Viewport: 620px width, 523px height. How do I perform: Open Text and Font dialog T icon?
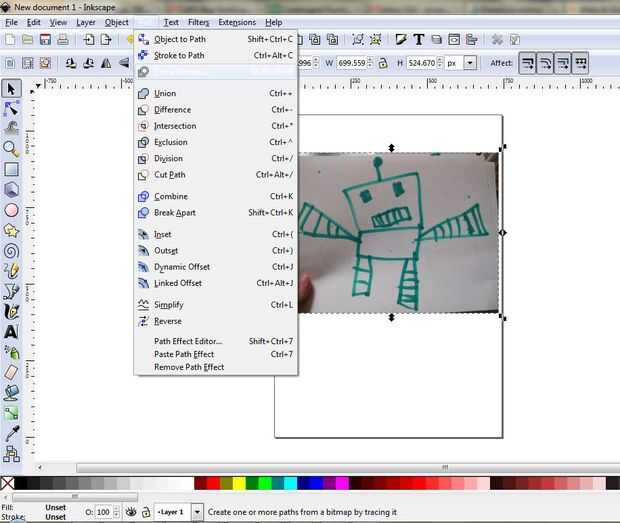point(419,40)
